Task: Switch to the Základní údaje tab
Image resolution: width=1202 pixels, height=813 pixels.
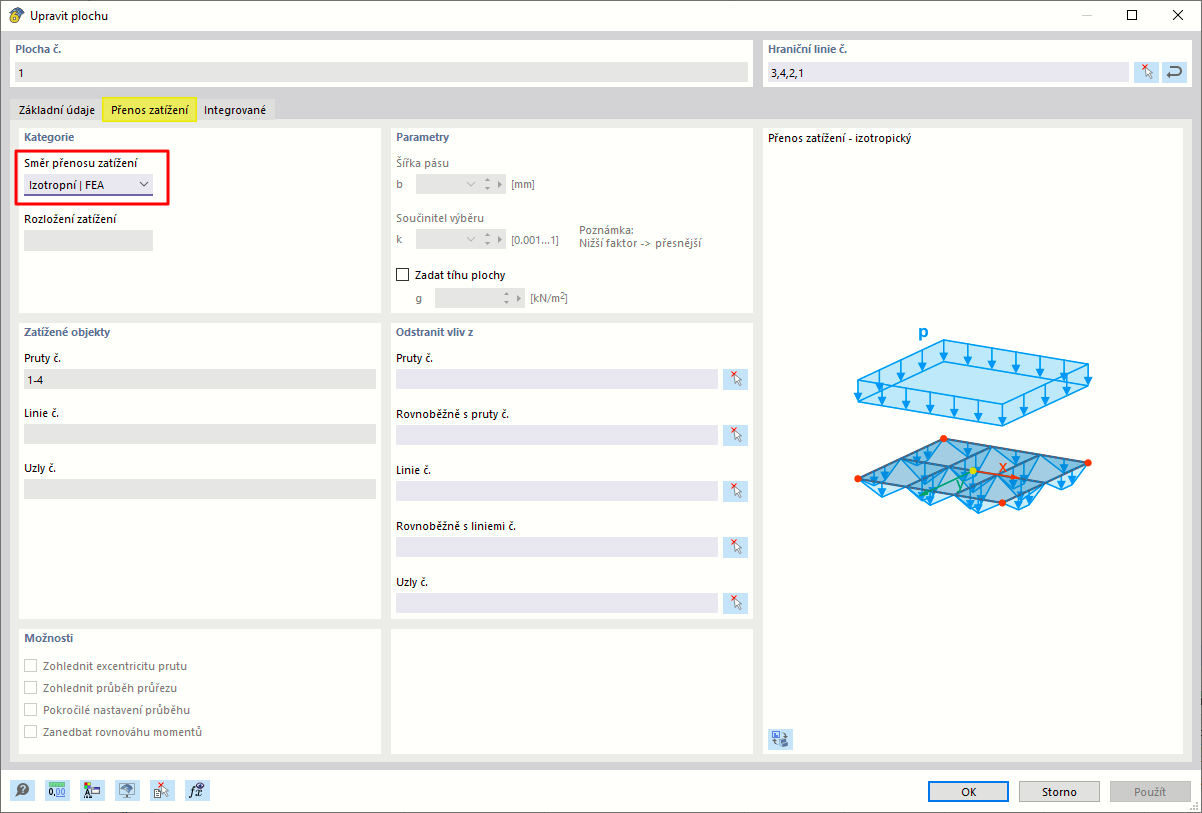Action: pyautogui.click(x=56, y=110)
